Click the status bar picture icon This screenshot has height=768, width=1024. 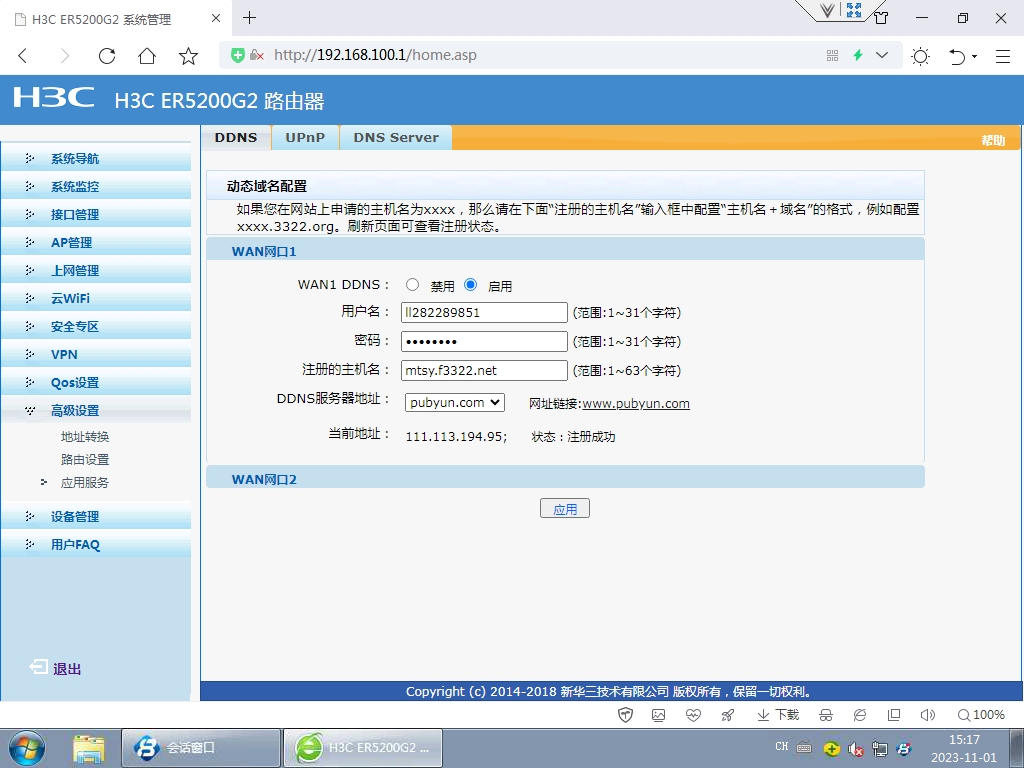click(x=658, y=715)
